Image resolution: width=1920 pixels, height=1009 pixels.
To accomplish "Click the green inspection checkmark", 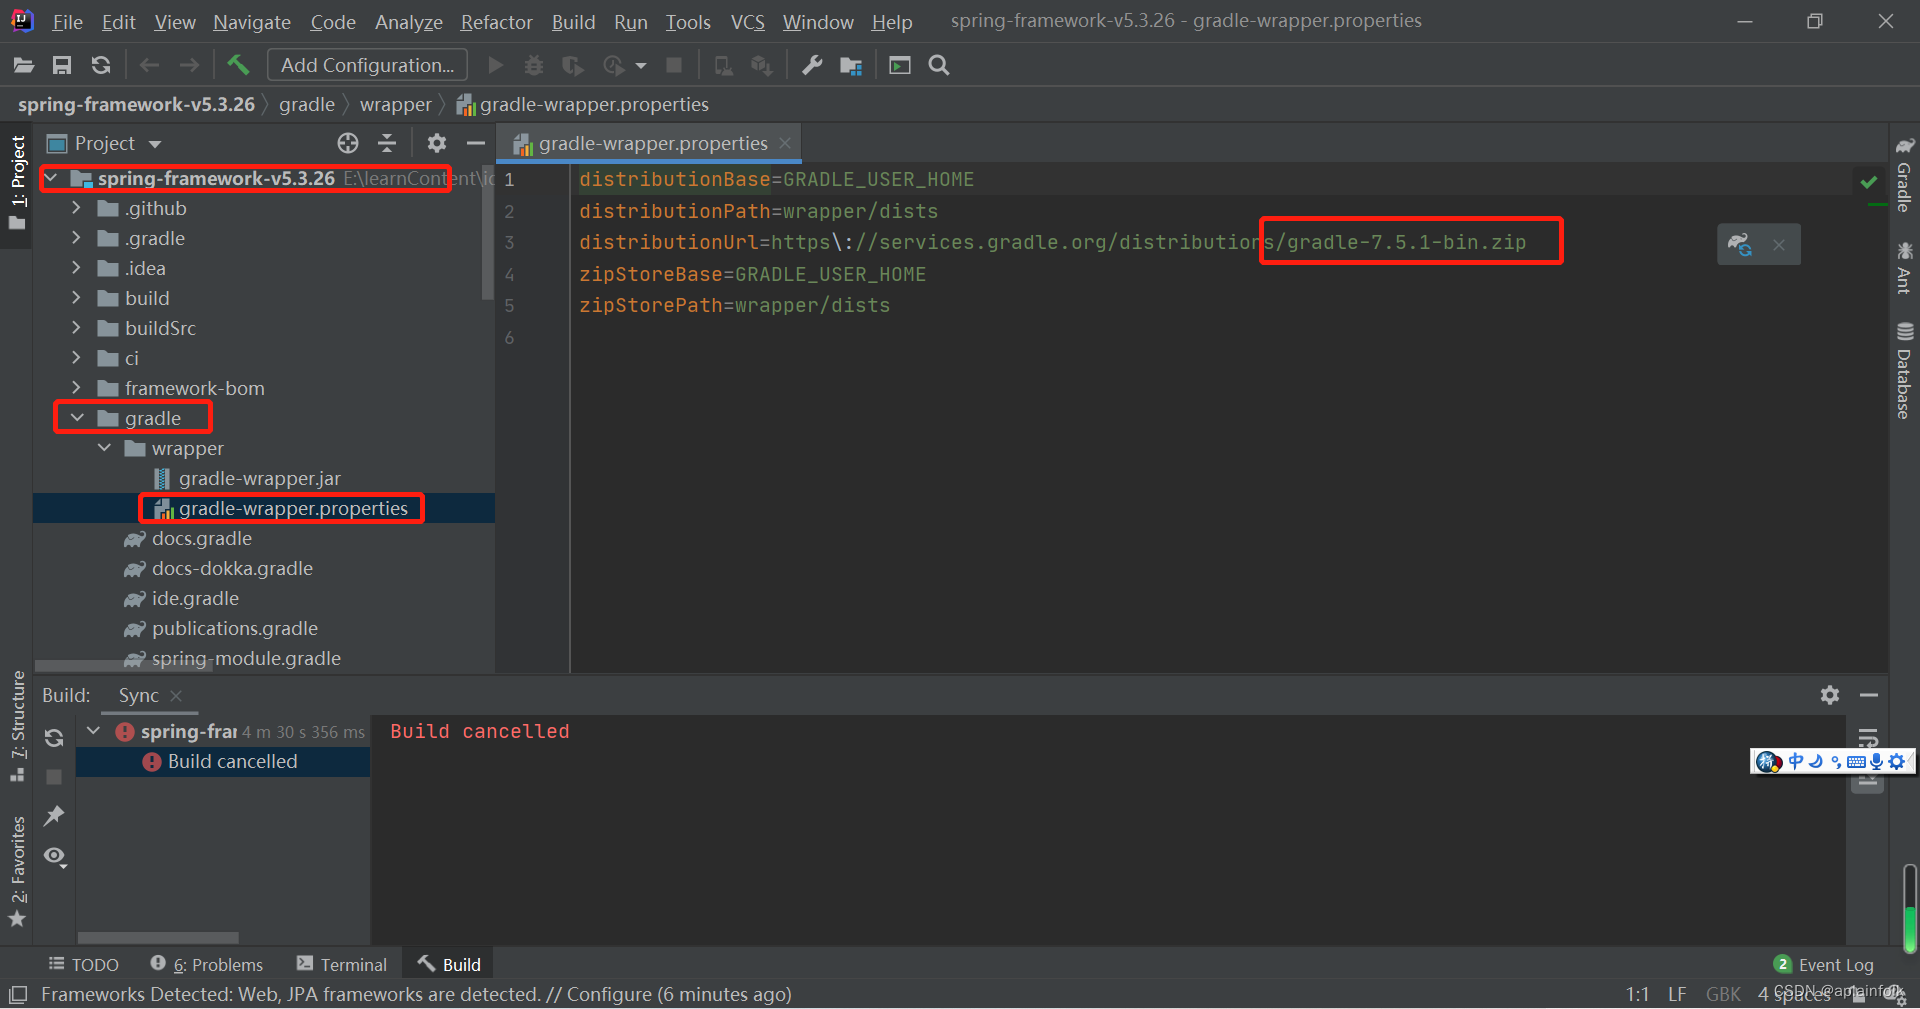I will click(x=1868, y=182).
